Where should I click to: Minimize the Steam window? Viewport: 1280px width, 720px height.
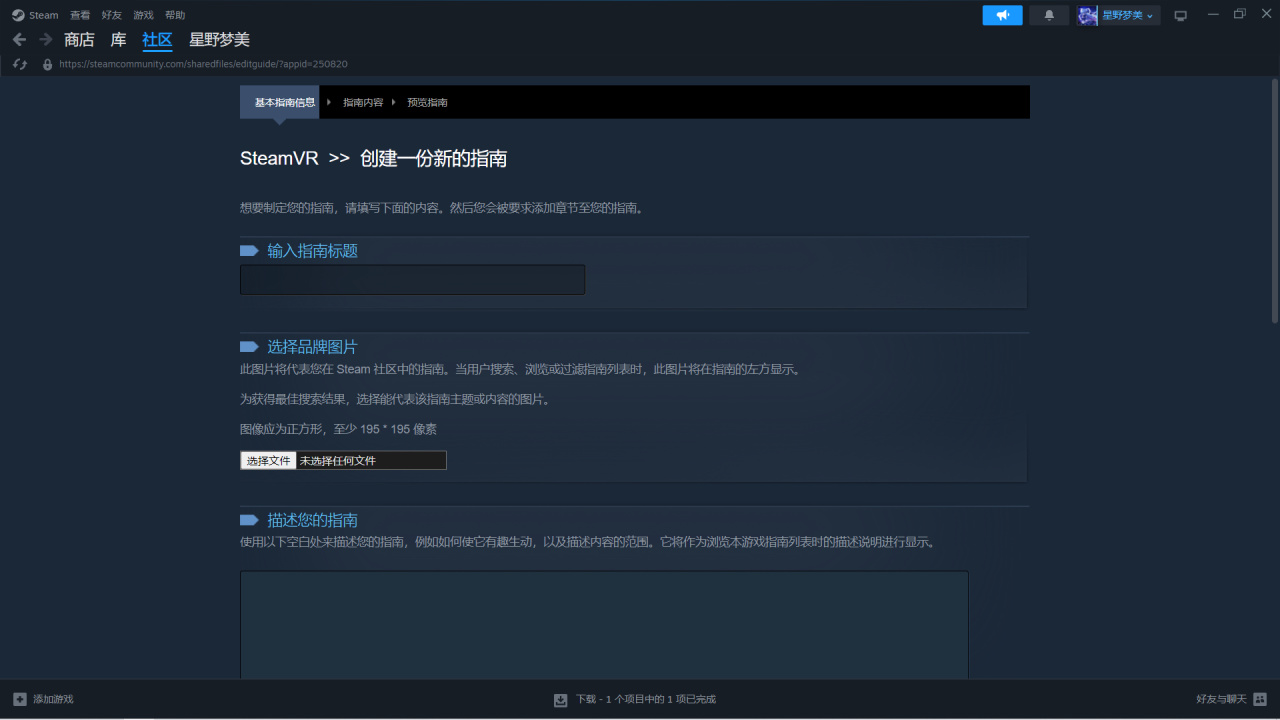point(1214,15)
